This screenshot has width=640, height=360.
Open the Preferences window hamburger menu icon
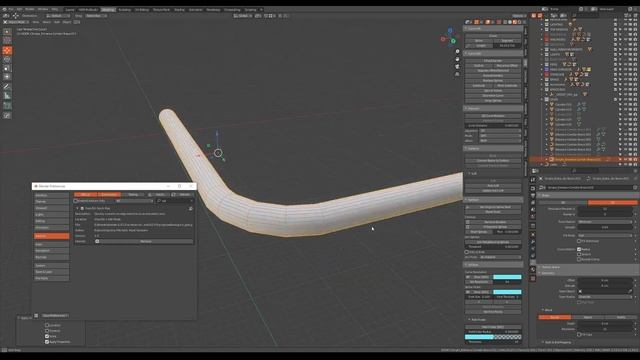click(x=36, y=316)
